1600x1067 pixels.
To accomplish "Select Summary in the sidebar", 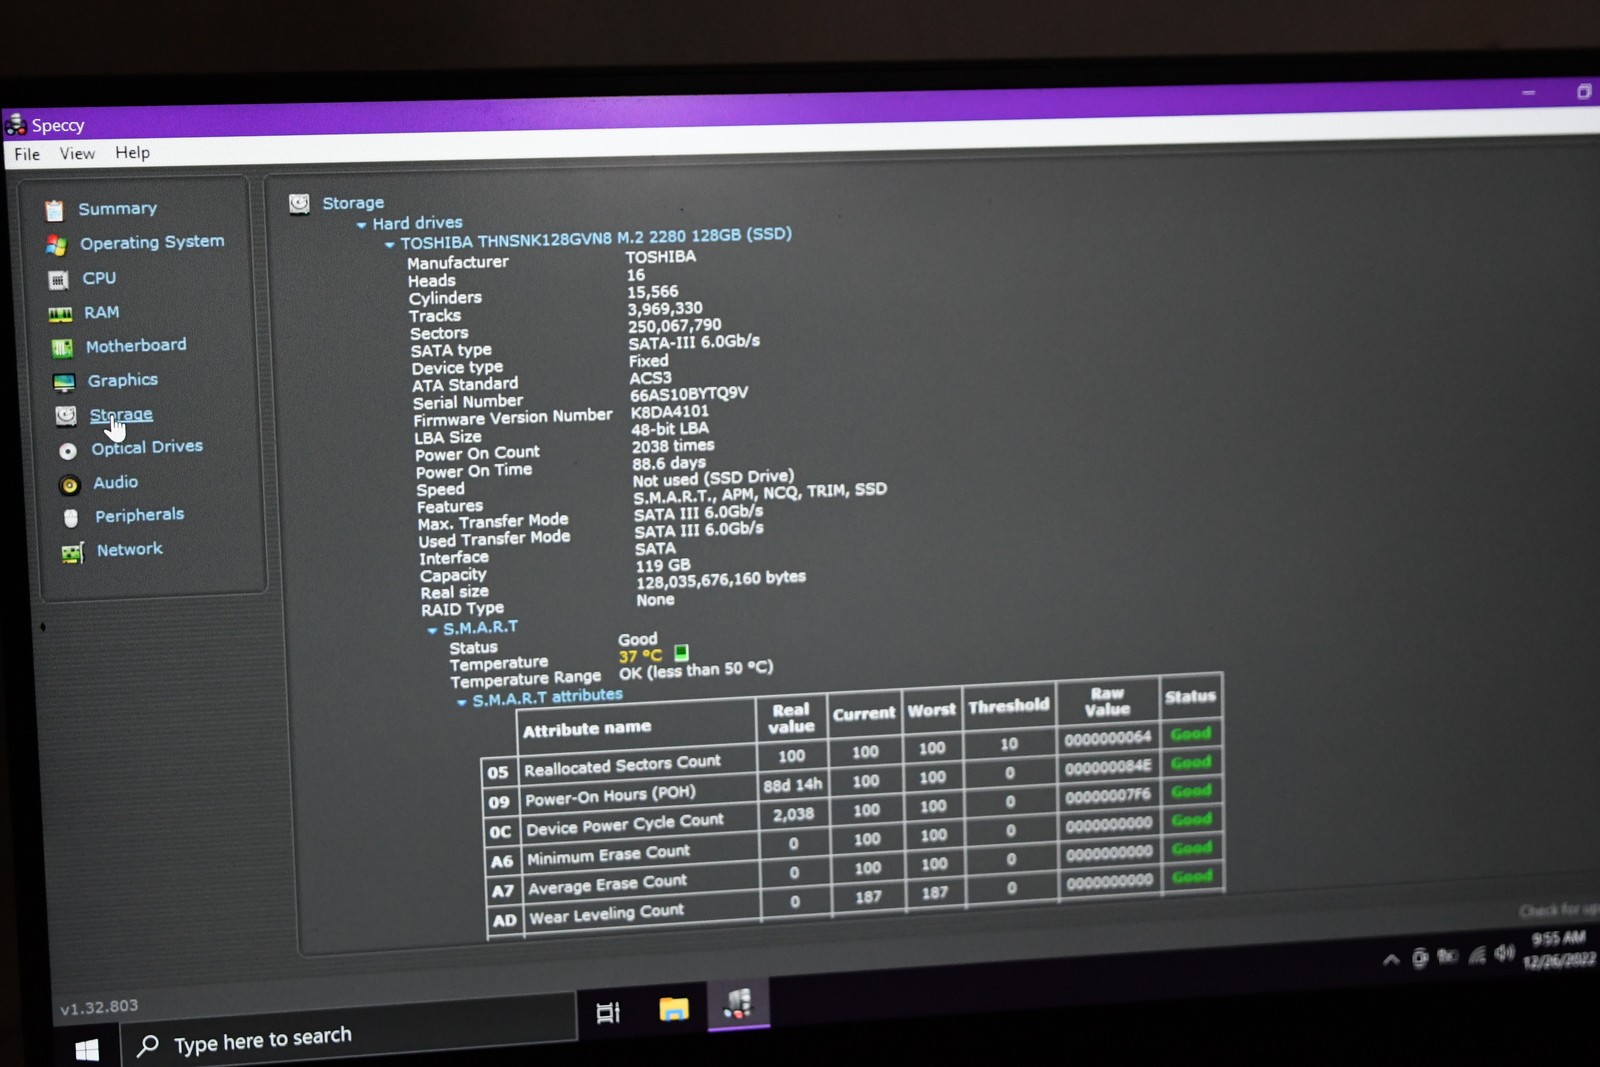I will (117, 209).
